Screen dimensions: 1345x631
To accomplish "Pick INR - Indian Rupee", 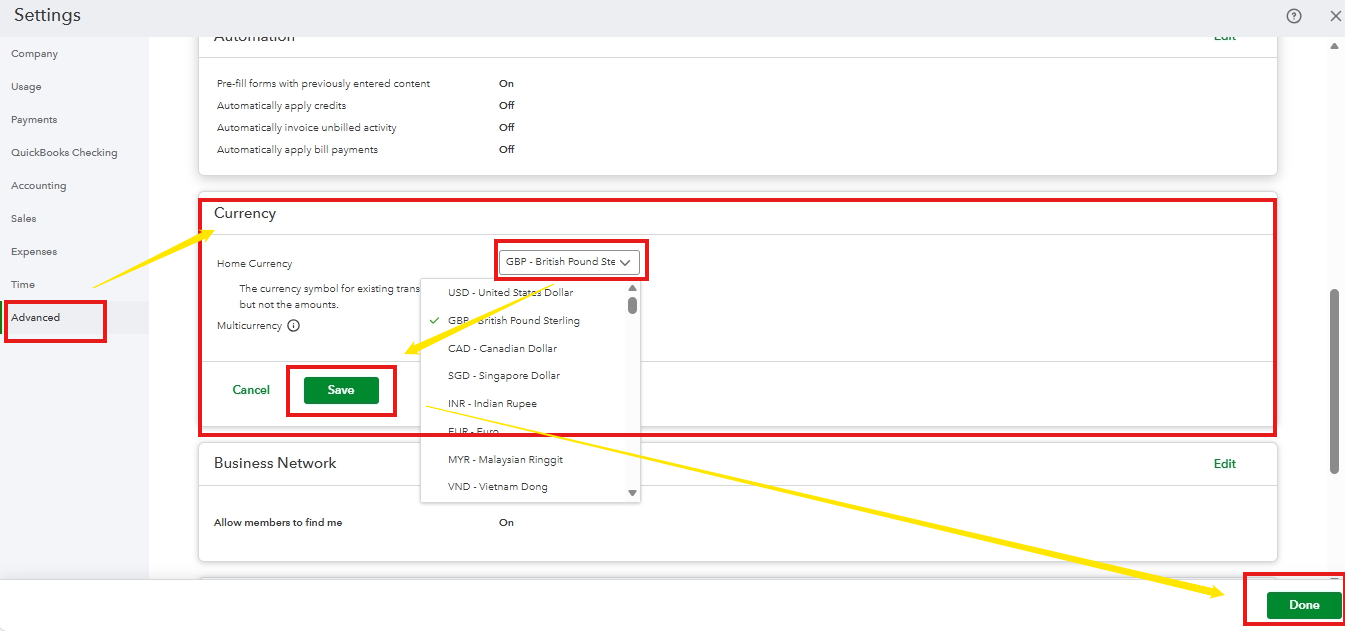I will [x=492, y=404].
